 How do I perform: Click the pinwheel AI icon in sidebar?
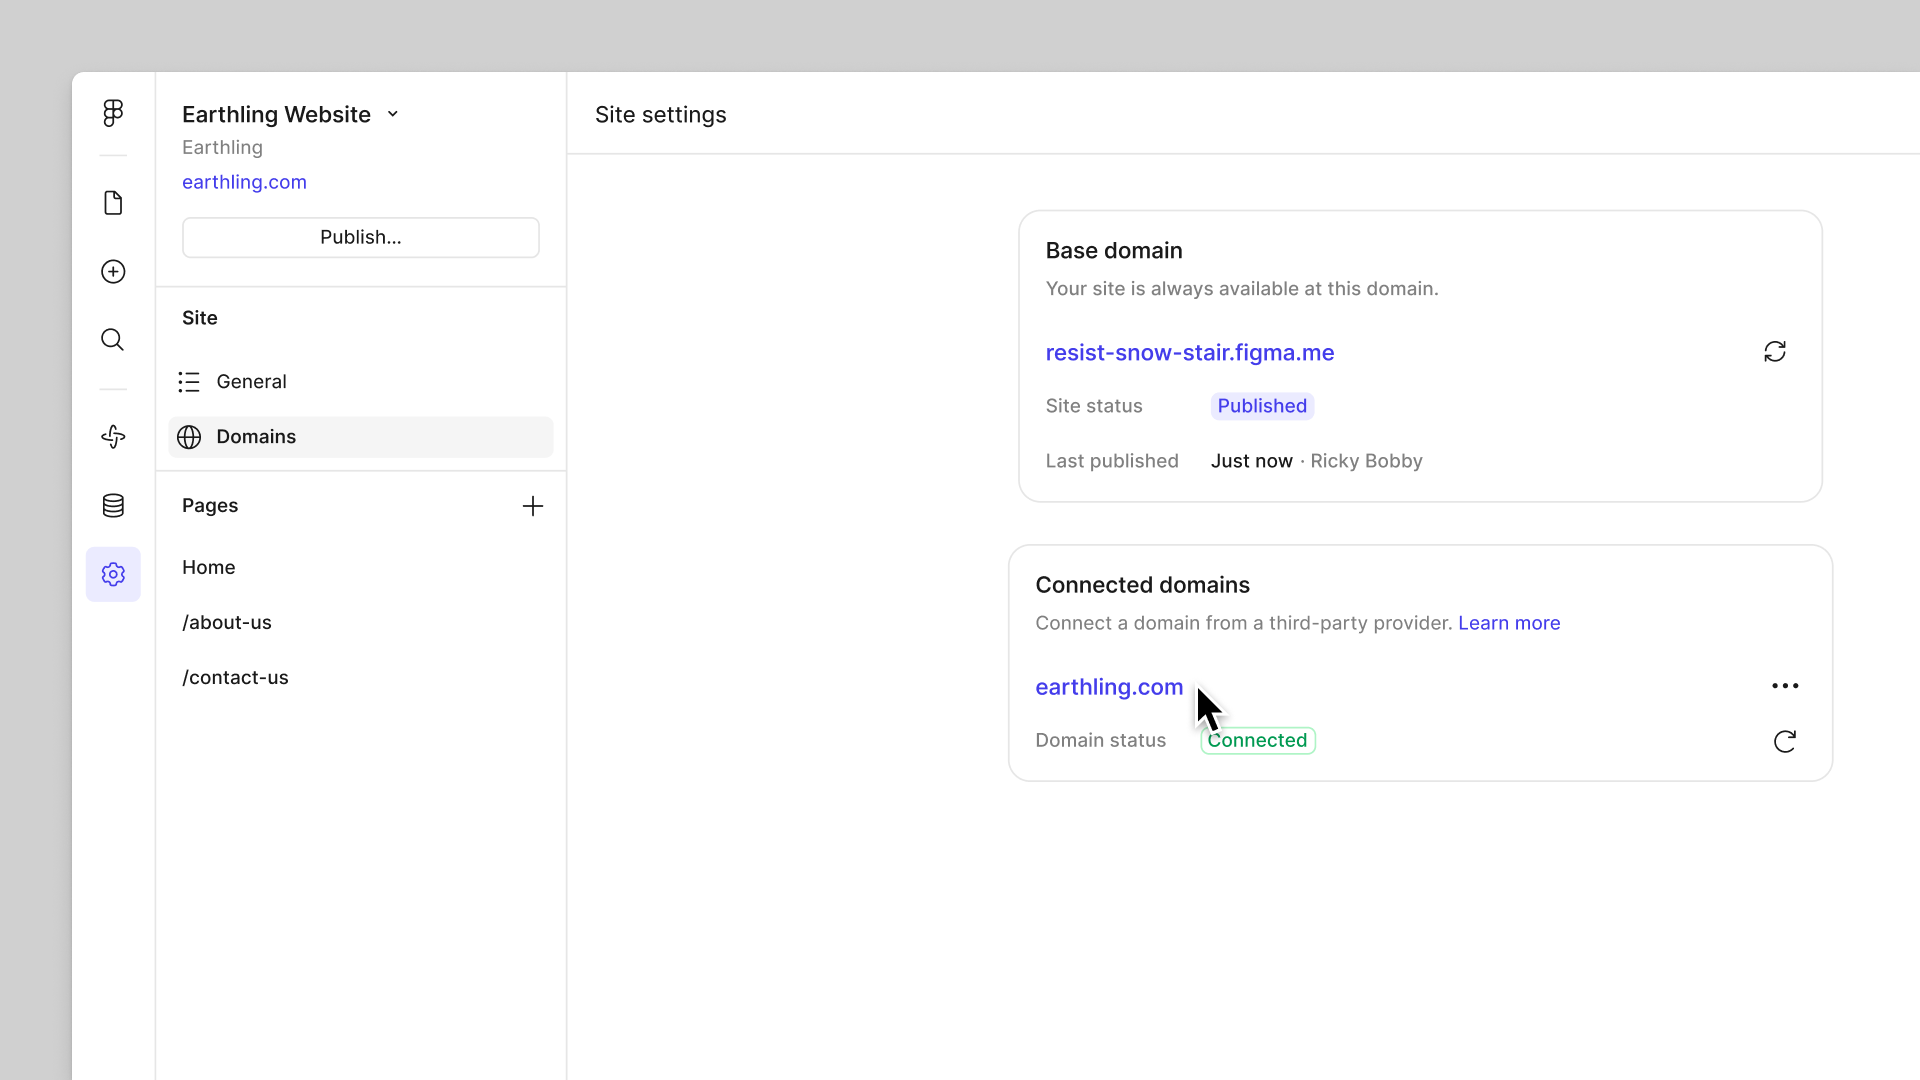pyautogui.click(x=113, y=437)
